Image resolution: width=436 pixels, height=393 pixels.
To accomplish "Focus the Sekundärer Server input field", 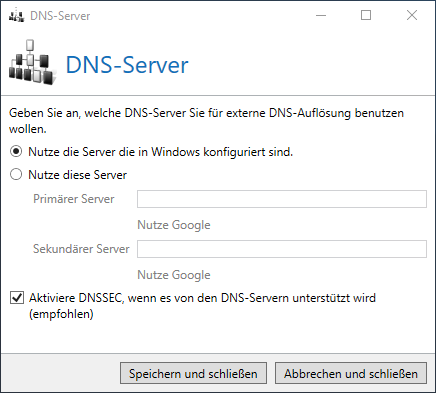I will 282,249.
